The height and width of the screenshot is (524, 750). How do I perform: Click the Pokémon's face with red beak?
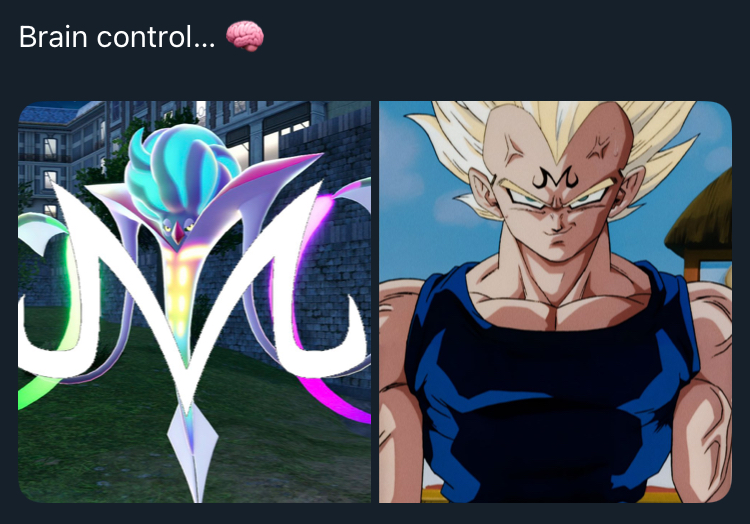[x=178, y=229]
